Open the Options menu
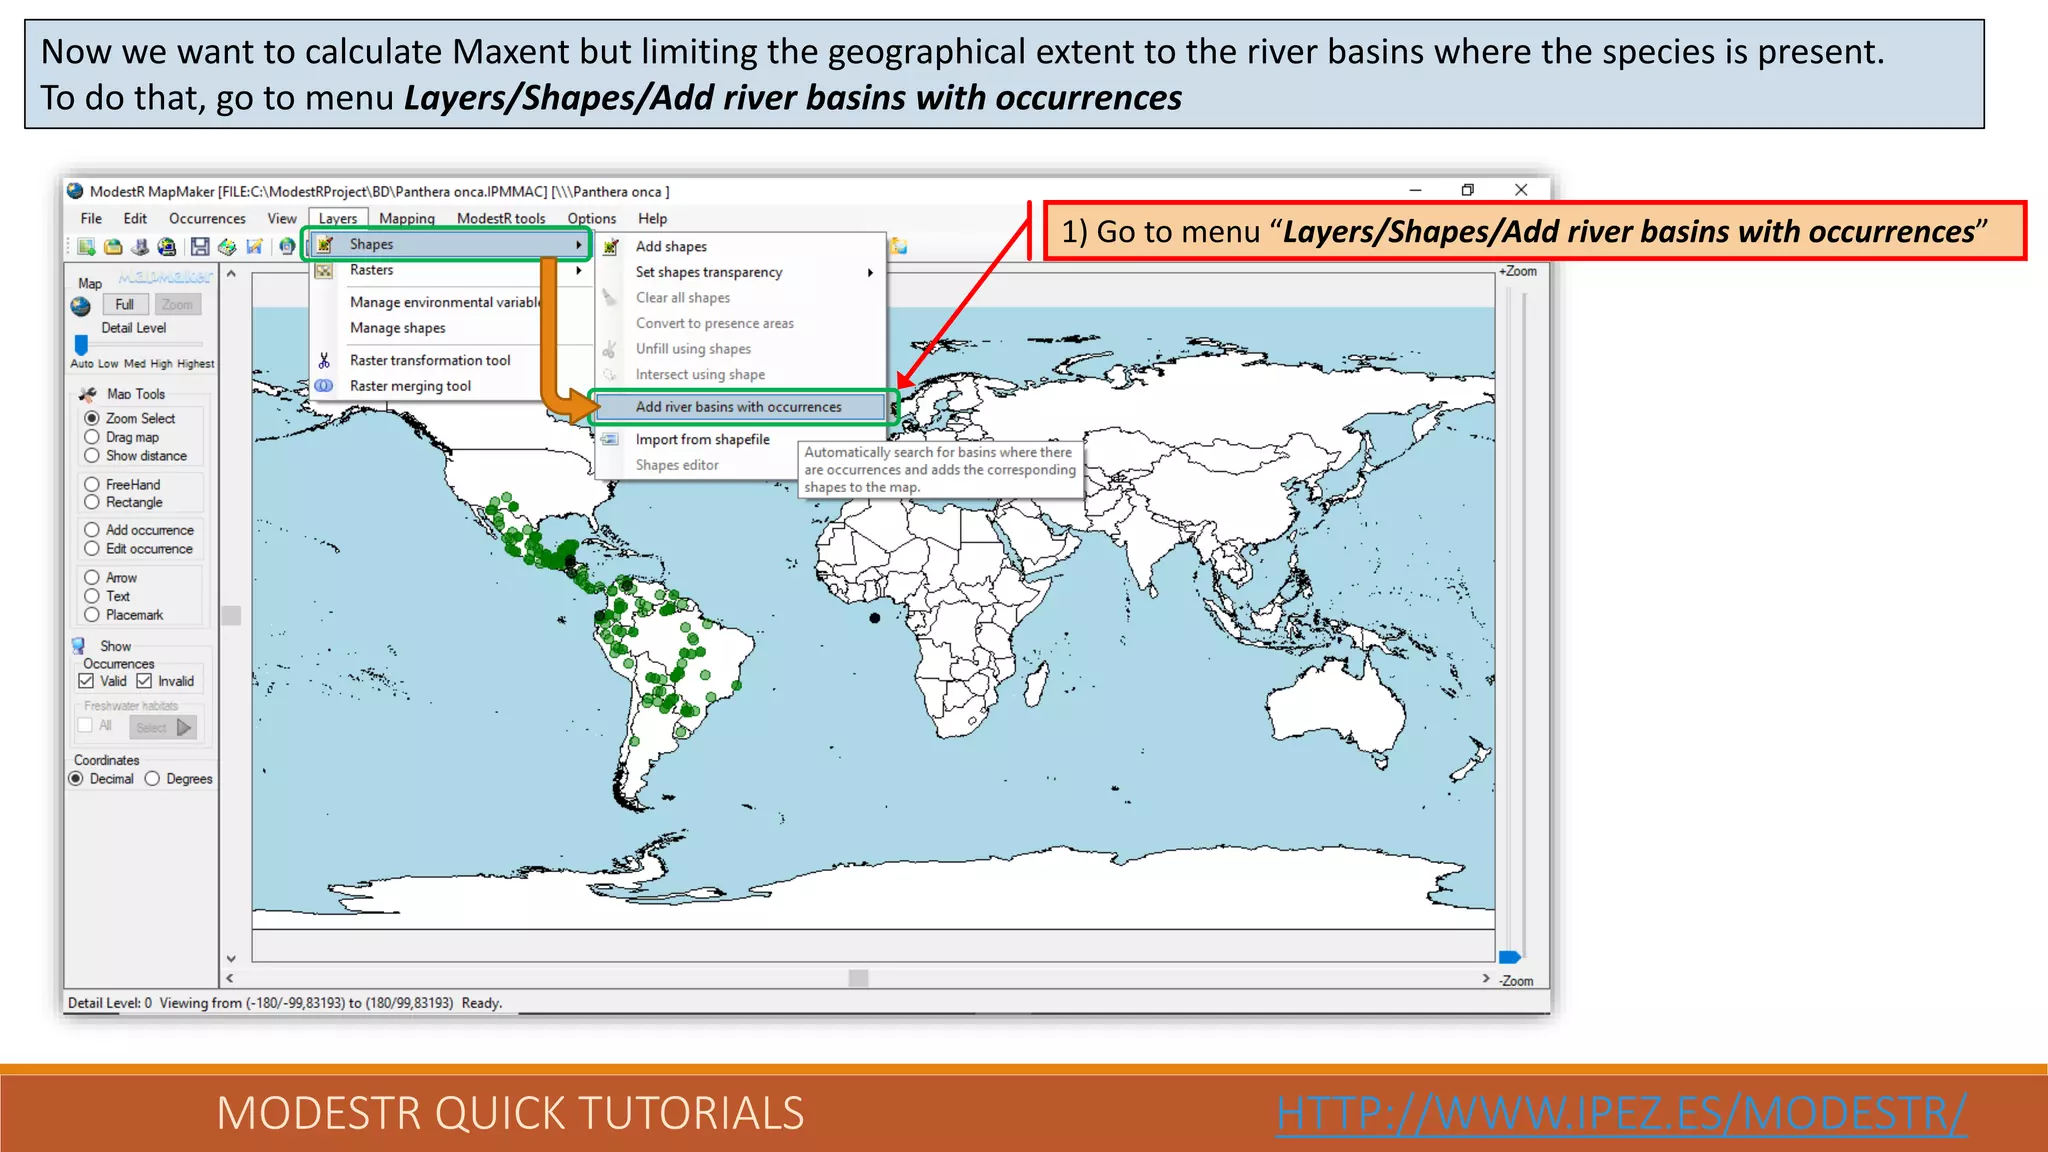The width and height of the screenshot is (2048, 1152). point(592,218)
